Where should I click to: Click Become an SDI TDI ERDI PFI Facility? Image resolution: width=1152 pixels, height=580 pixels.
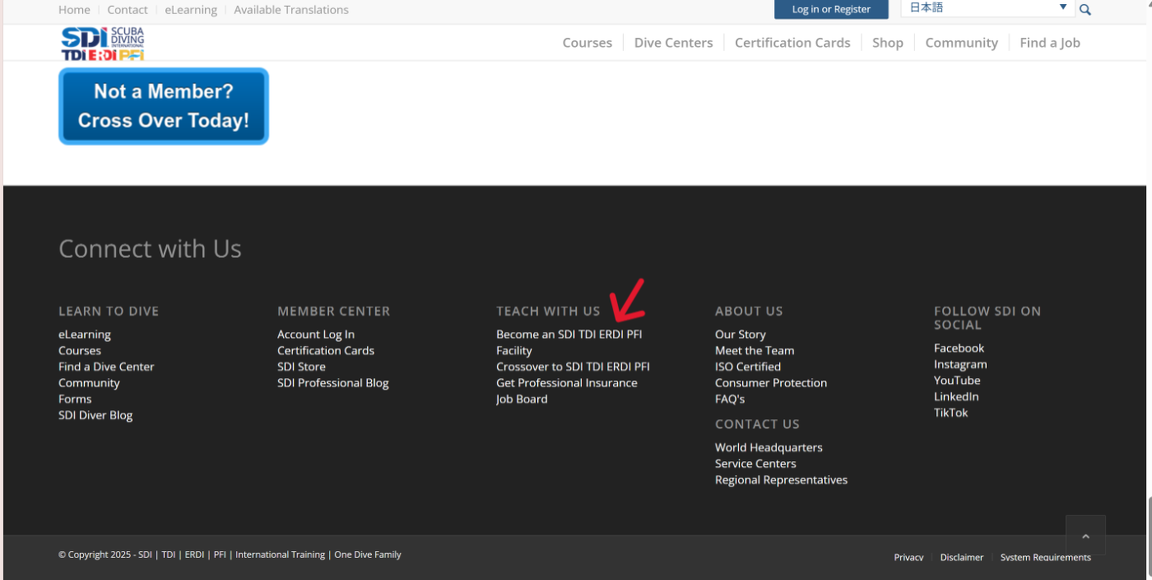click(x=569, y=343)
